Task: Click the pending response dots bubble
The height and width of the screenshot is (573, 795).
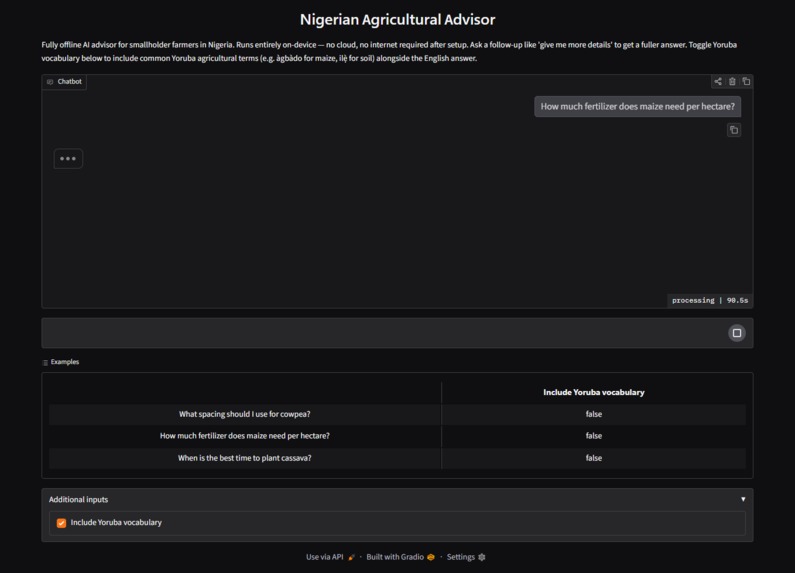Action: point(68,159)
